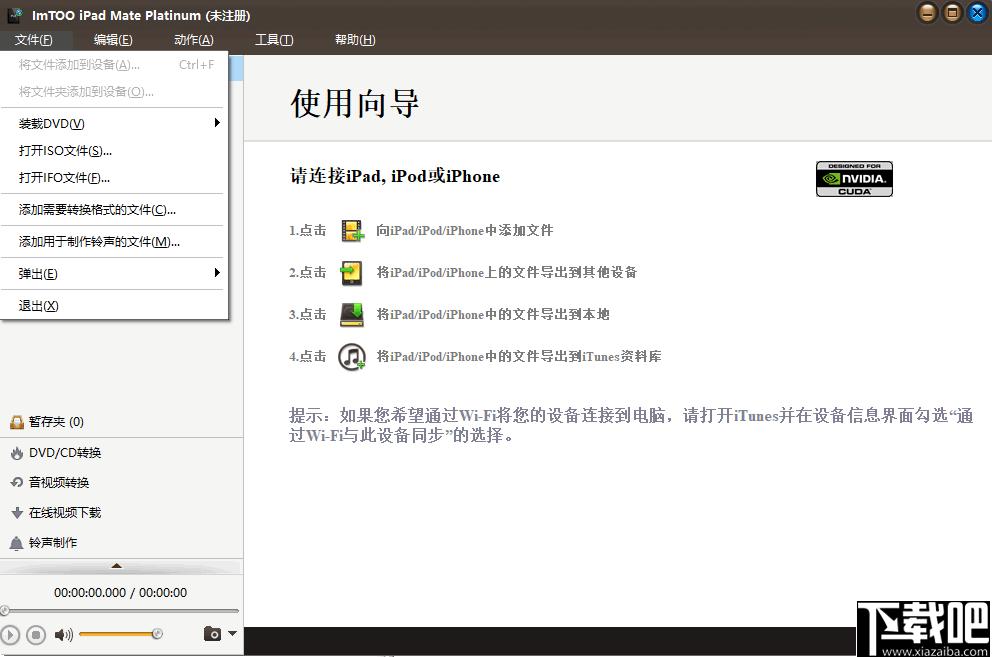Click the 音视频转换 arrow icon
The width and height of the screenshot is (992, 657).
coord(17,483)
